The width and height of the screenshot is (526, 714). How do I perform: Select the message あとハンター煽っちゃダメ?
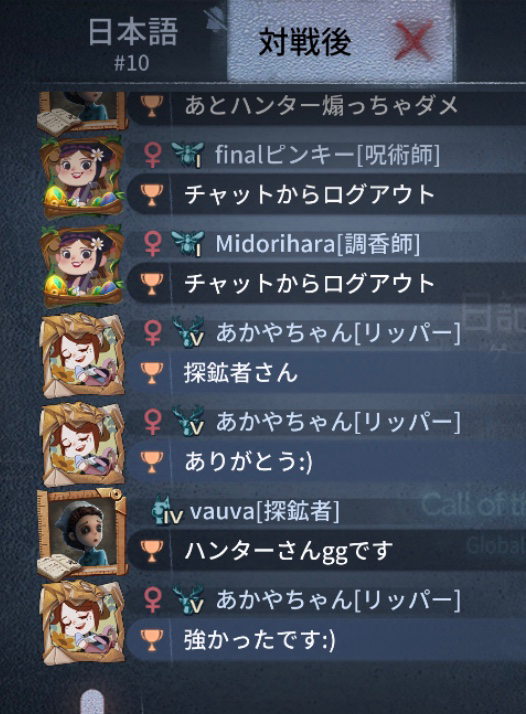[x=321, y=106]
